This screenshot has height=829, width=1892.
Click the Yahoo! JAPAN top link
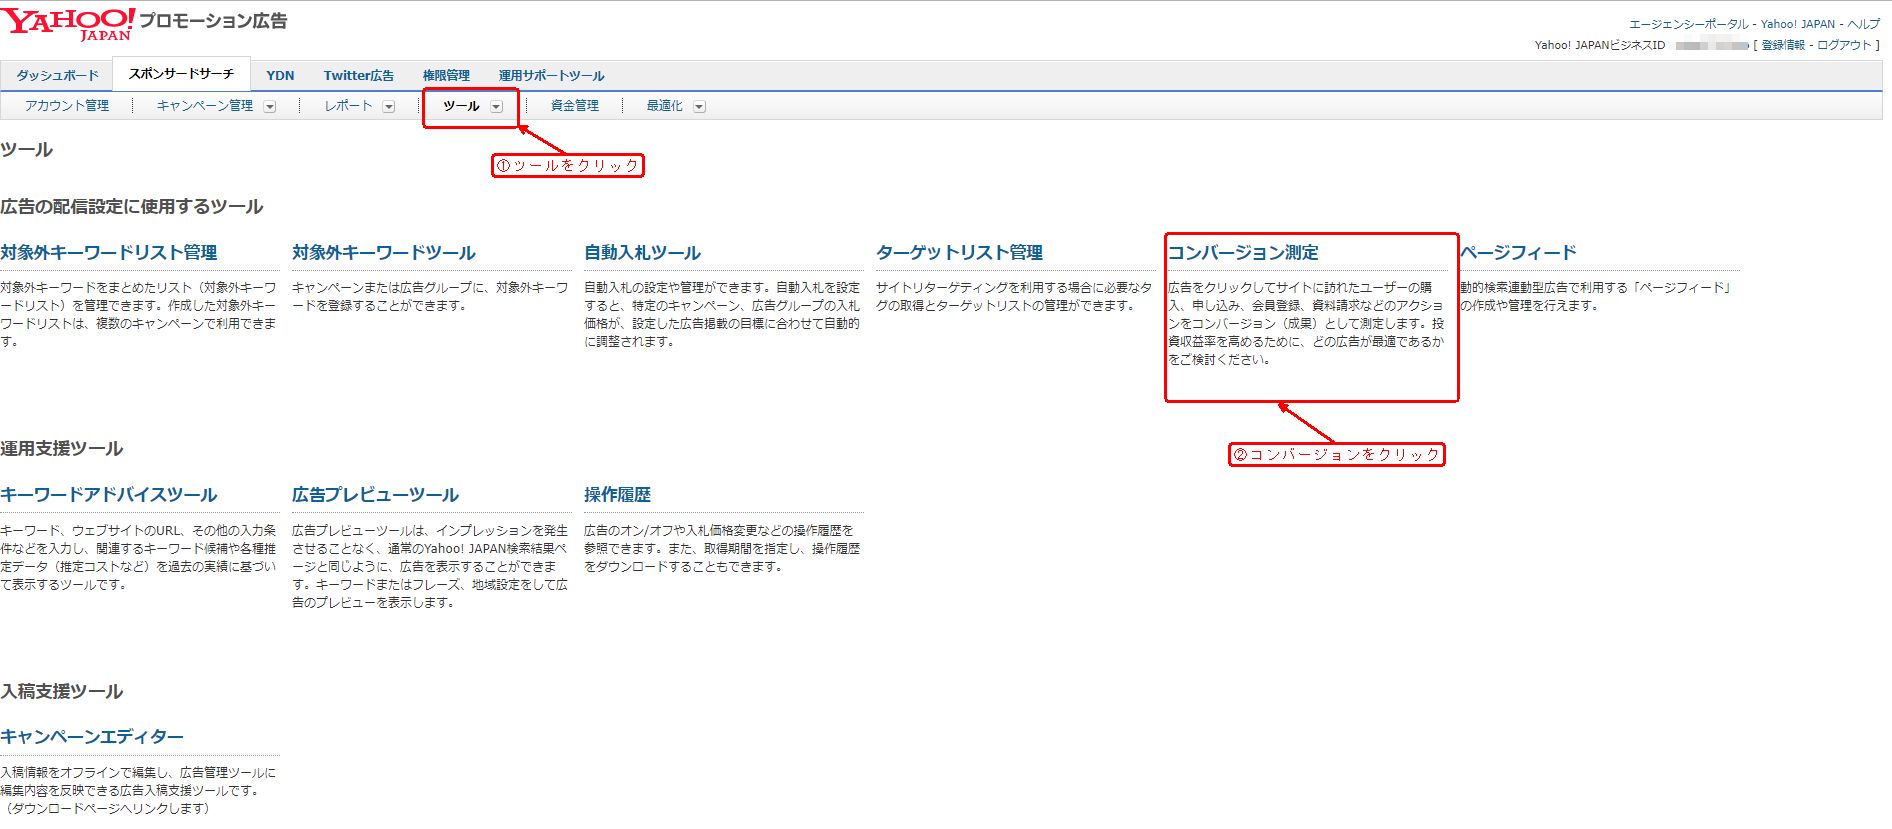pyautogui.click(x=1798, y=24)
